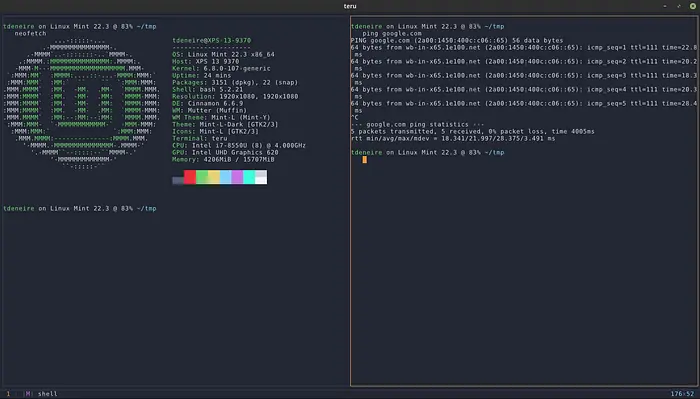Click the Packages: 3151 (dpkg) line
Image resolution: width=700 pixels, height=399 pixels.
[x=235, y=83]
